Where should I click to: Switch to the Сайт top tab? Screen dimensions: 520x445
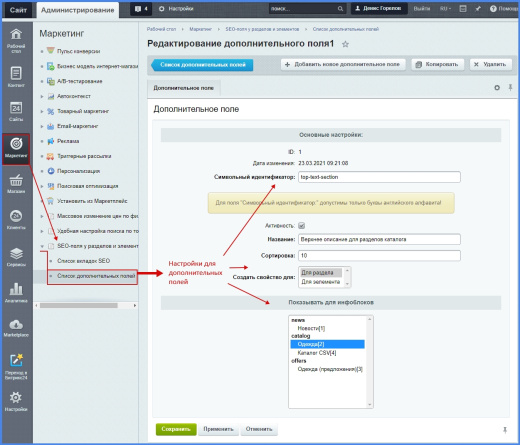pyautogui.click(x=18, y=10)
